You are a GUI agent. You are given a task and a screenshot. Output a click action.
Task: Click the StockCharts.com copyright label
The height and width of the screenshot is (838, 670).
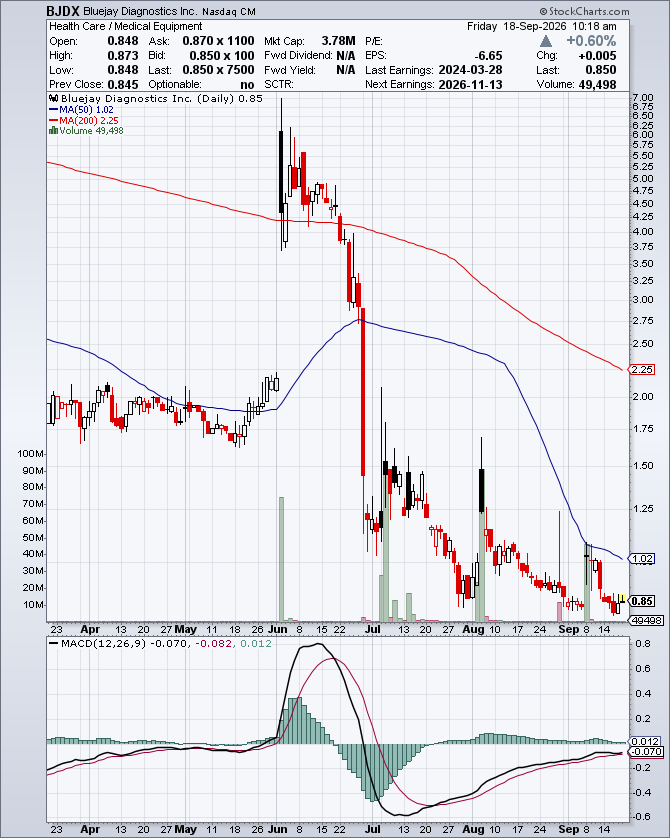(585, 11)
